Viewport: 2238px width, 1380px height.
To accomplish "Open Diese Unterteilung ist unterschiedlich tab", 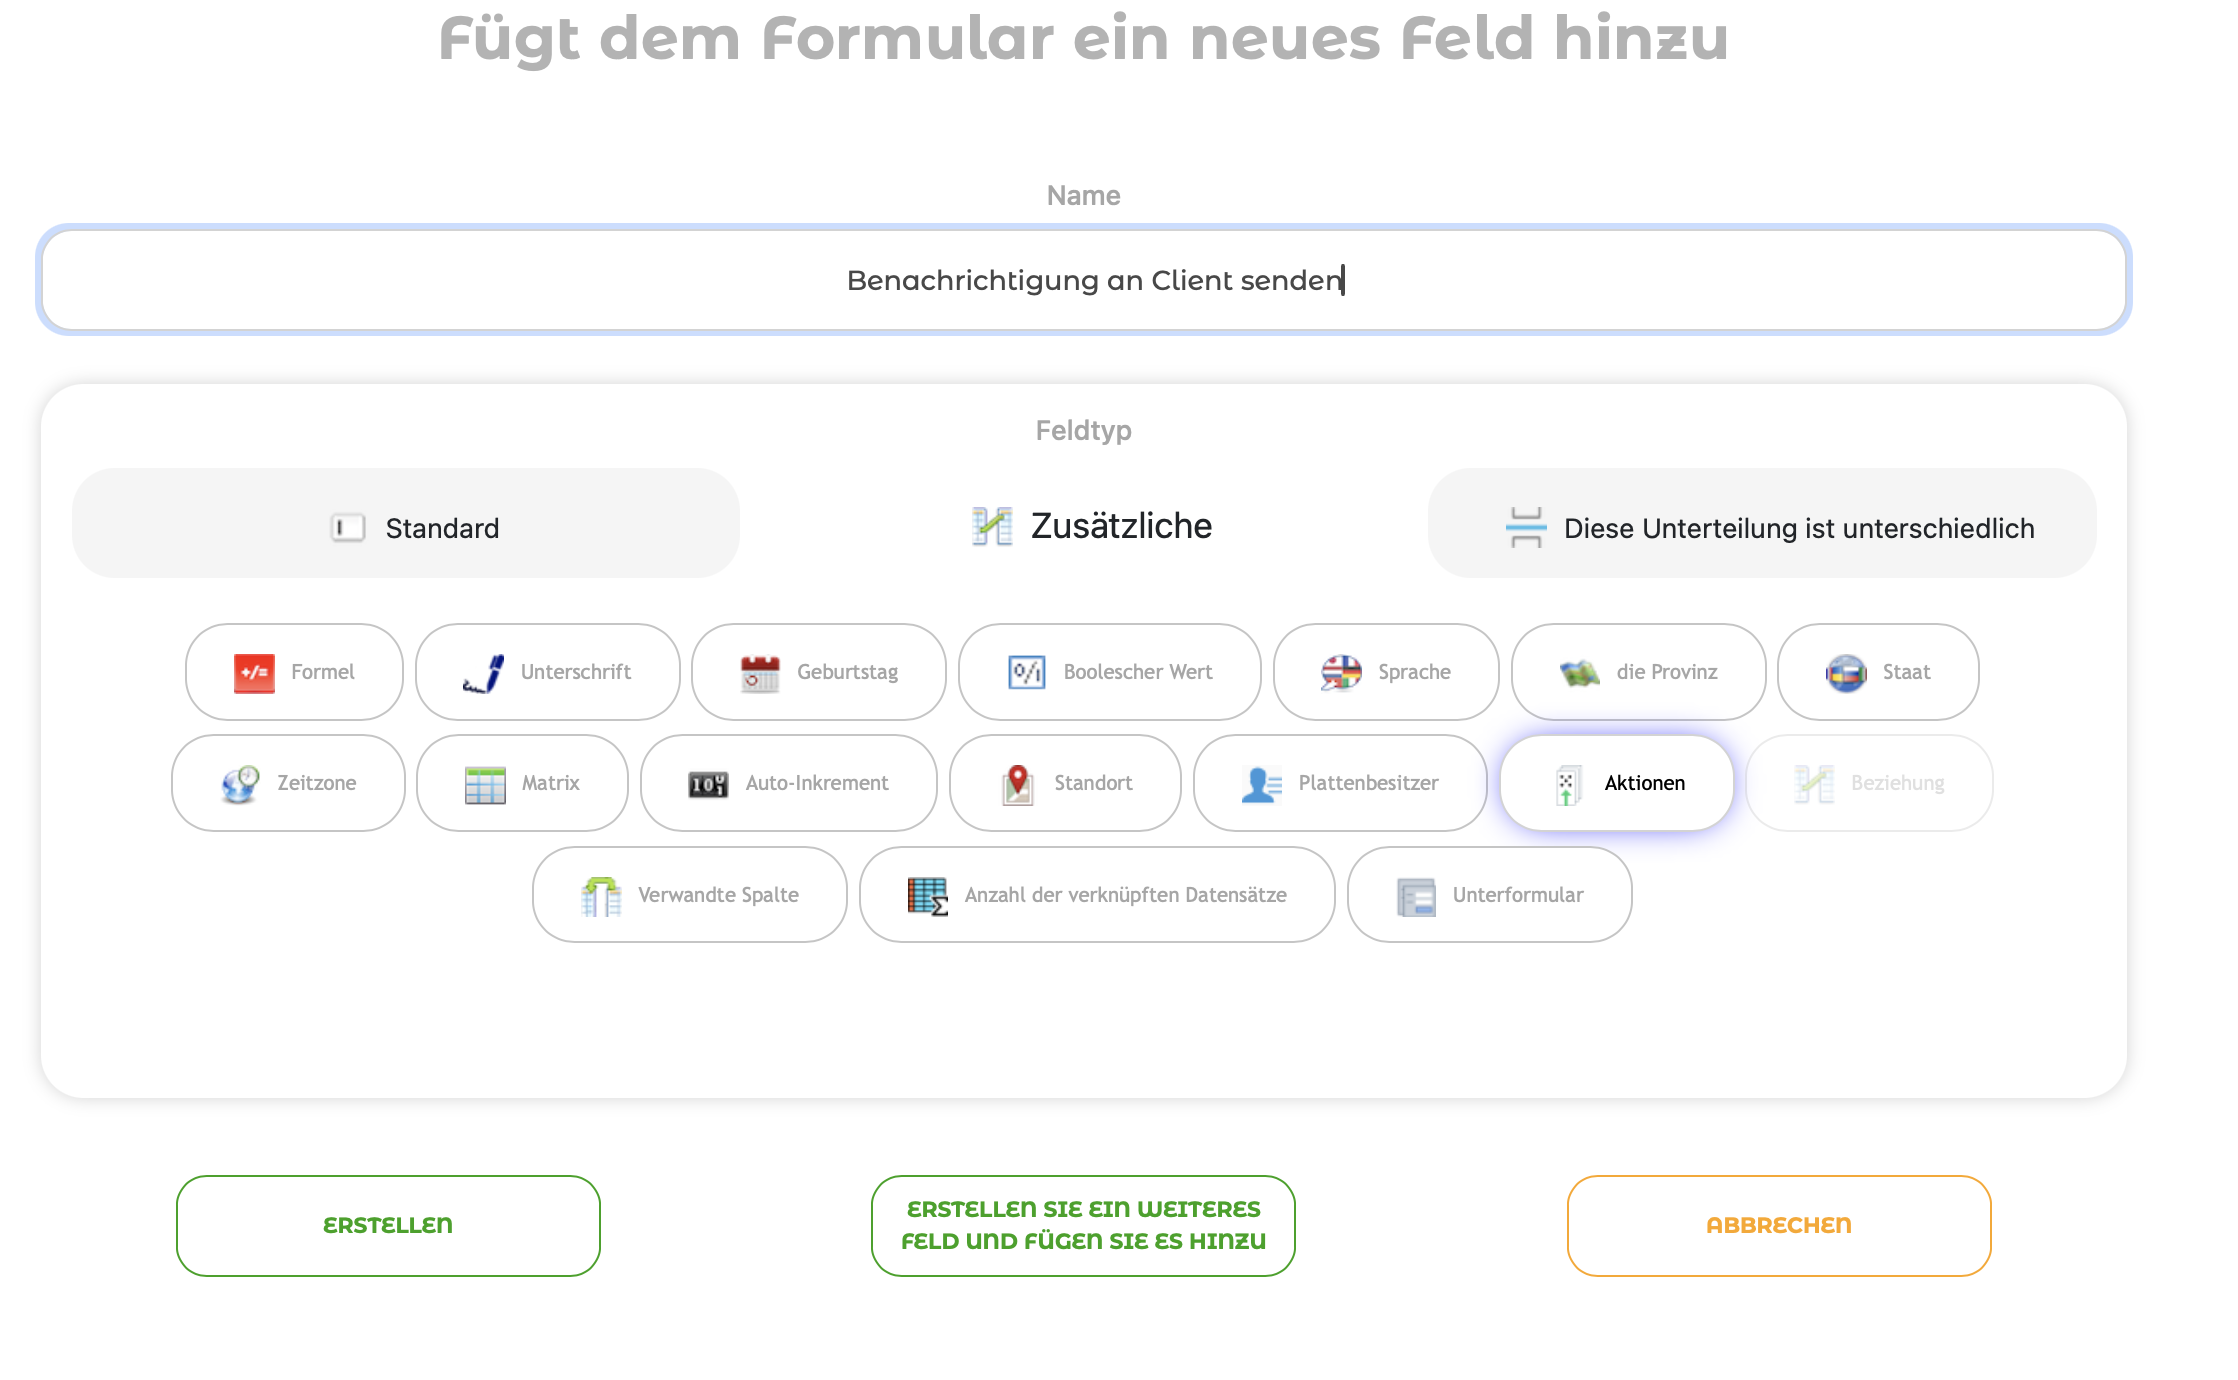I will point(1762,523).
